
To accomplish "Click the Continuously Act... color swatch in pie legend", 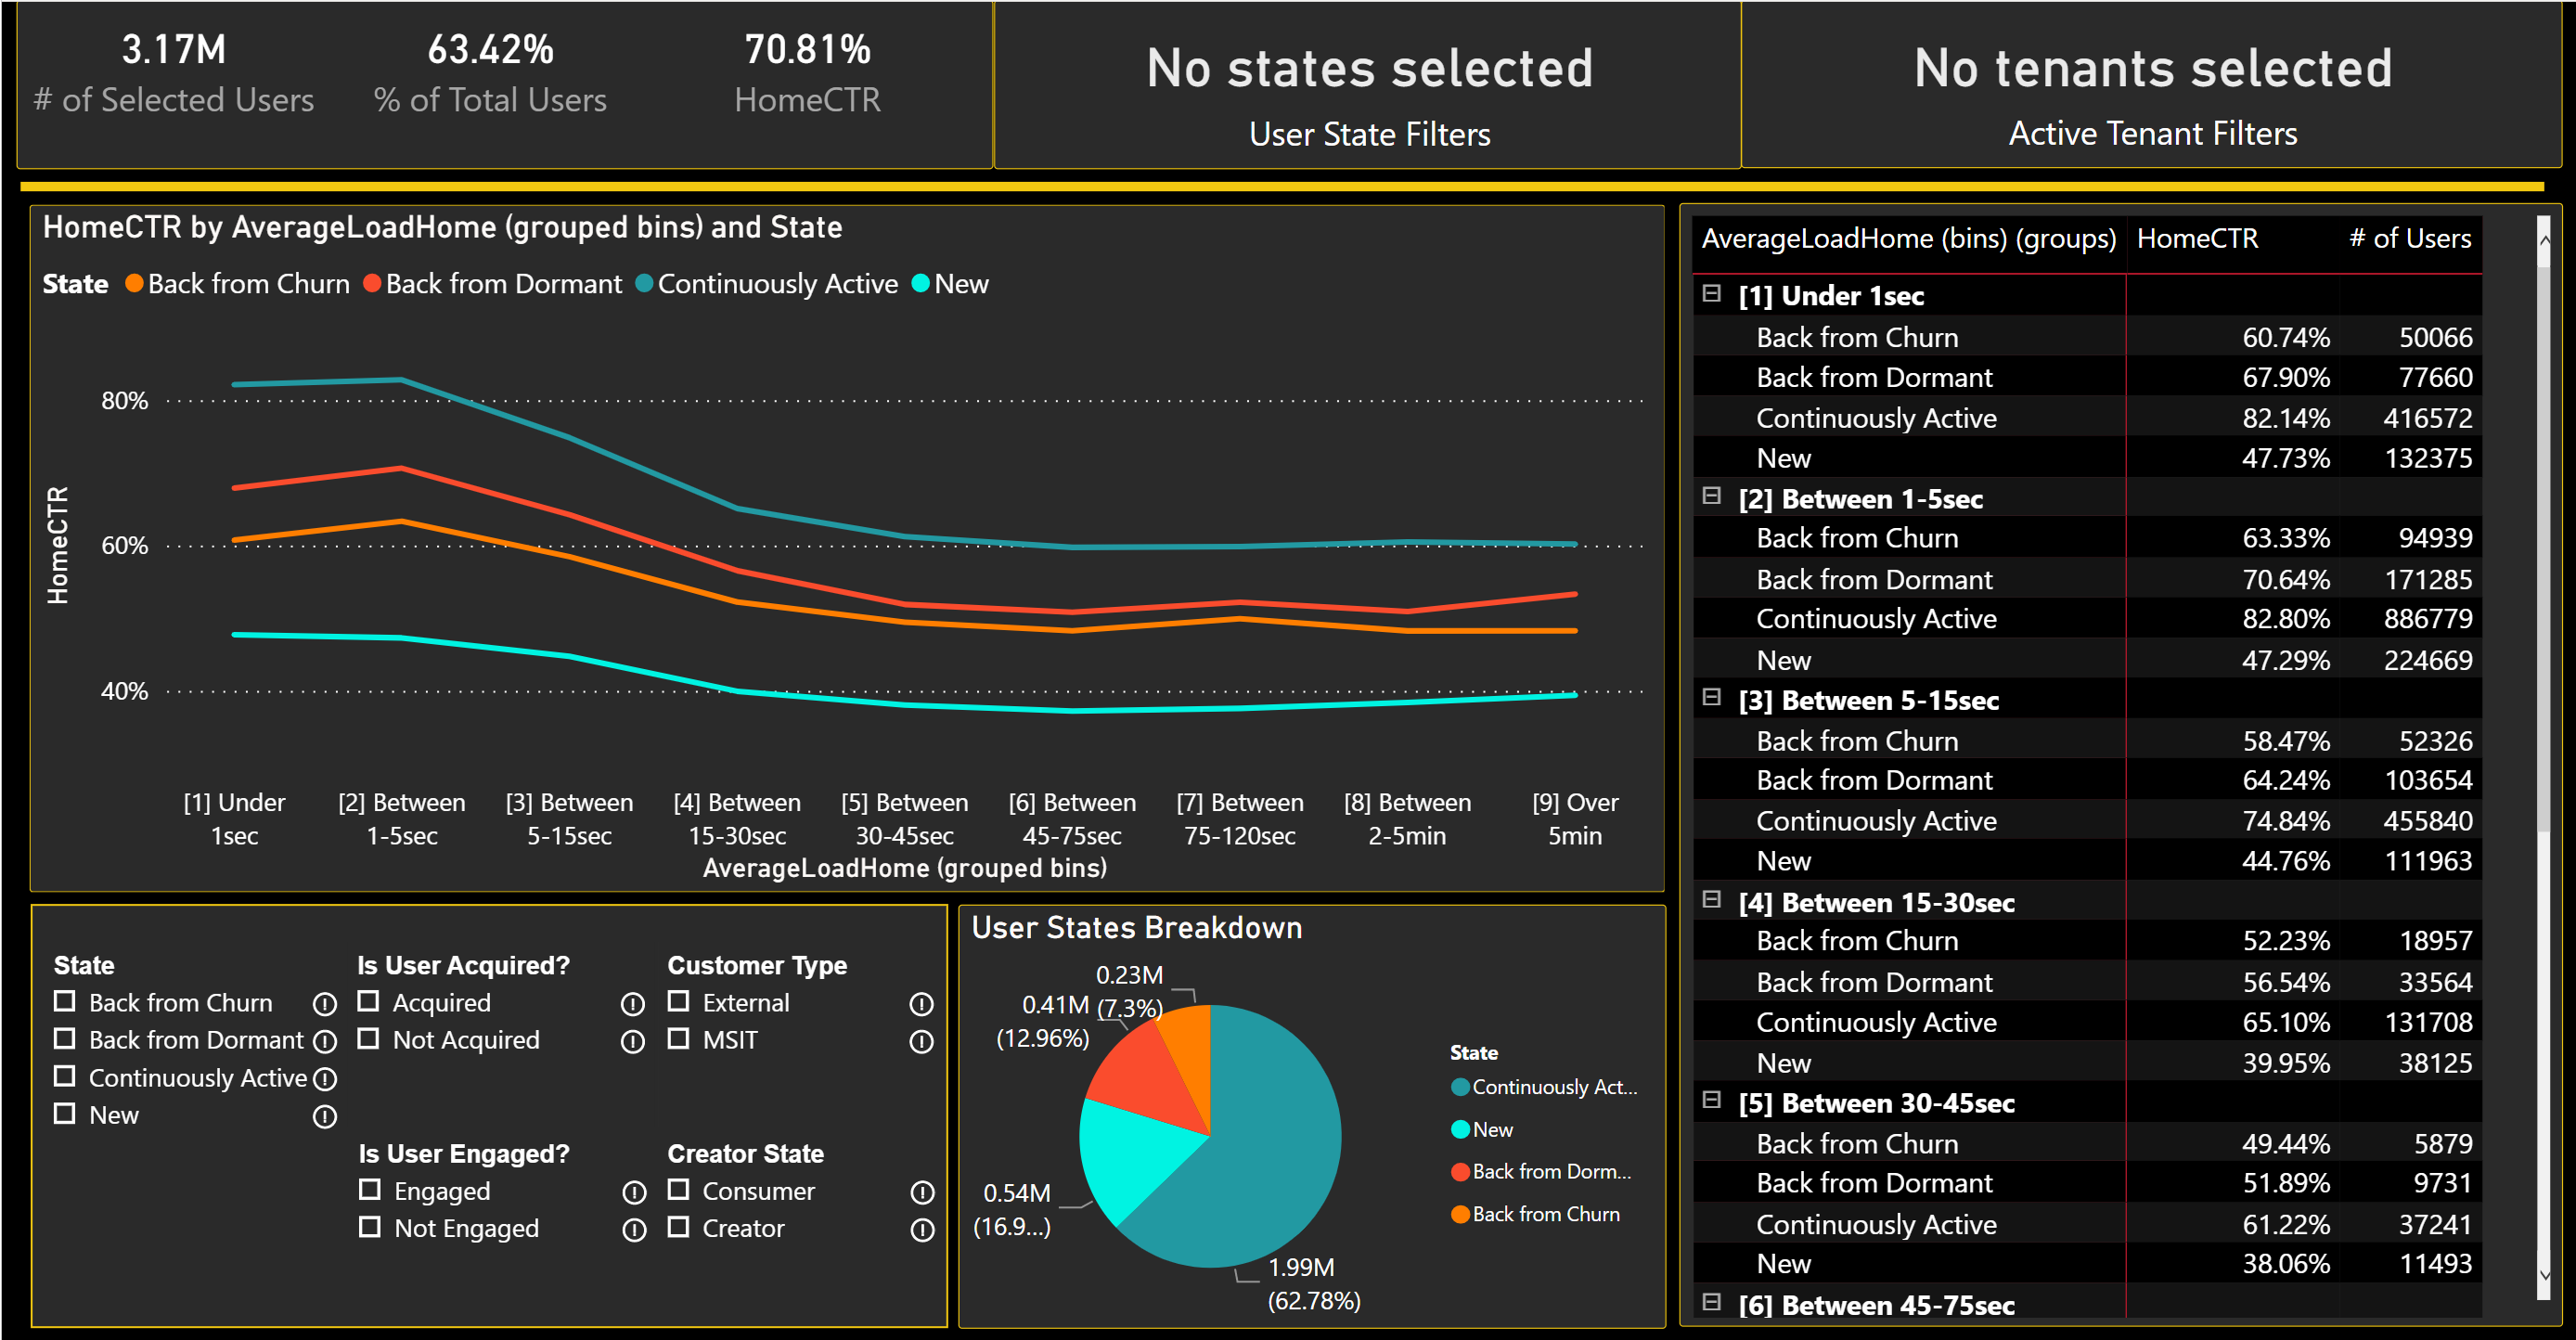I will 1459,1087.
